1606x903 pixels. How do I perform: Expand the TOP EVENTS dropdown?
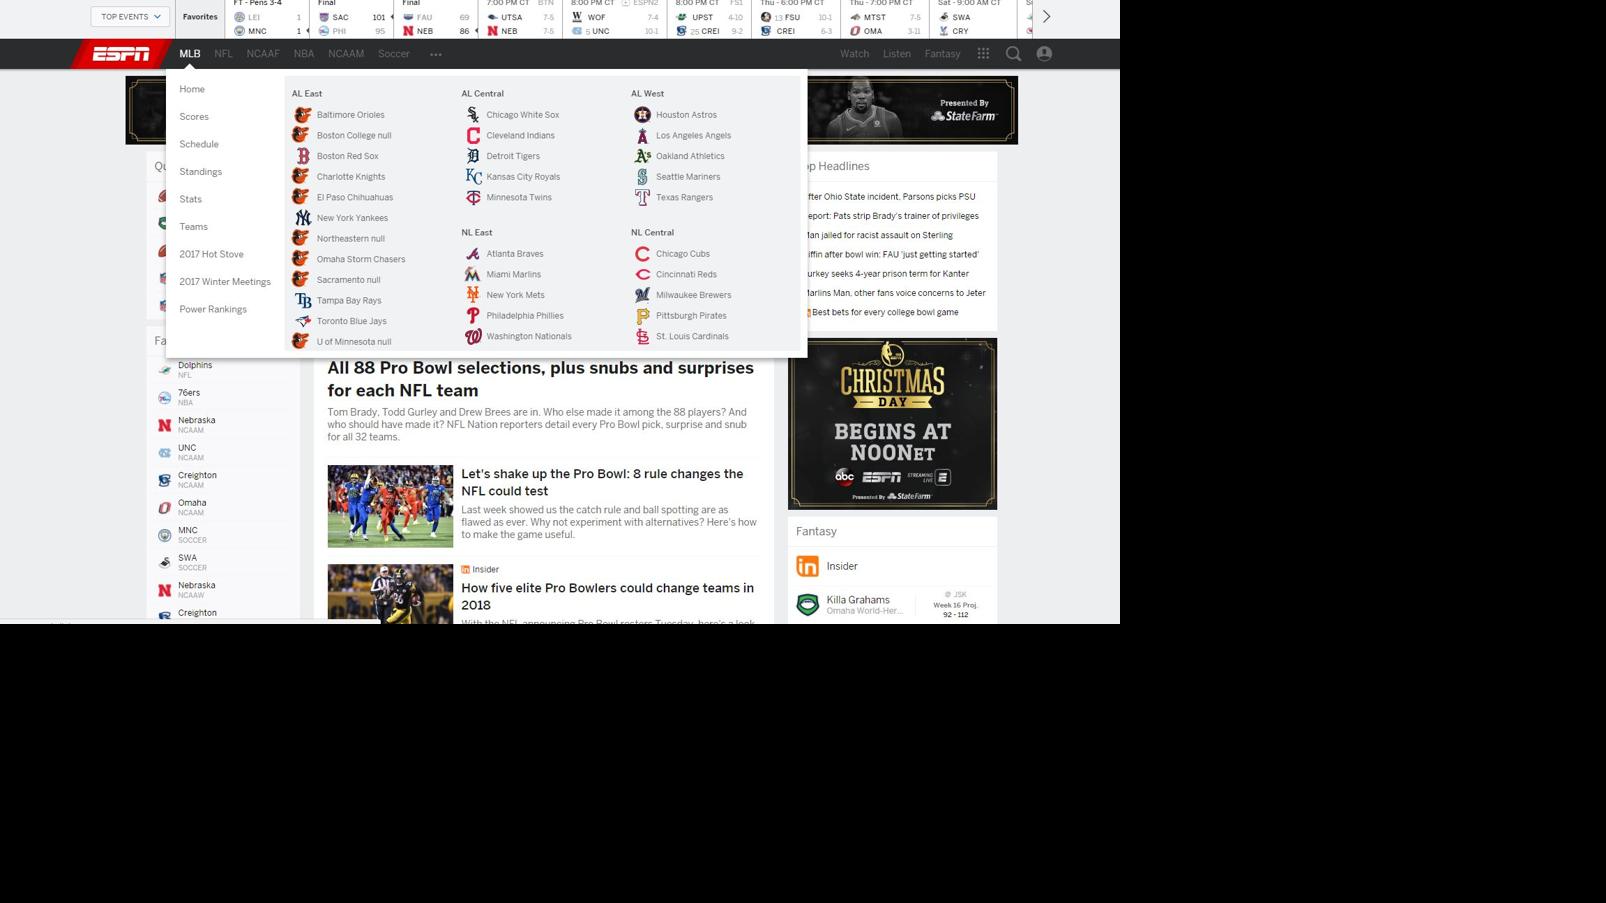[x=130, y=17]
